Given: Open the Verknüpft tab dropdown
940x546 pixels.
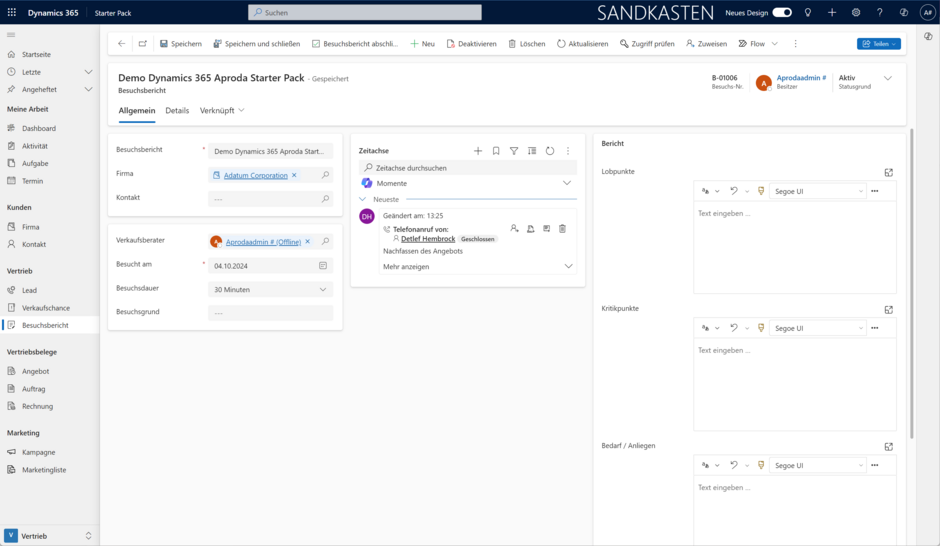Looking at the screenshot, I should pyautogui.click(x=222, y=110).
